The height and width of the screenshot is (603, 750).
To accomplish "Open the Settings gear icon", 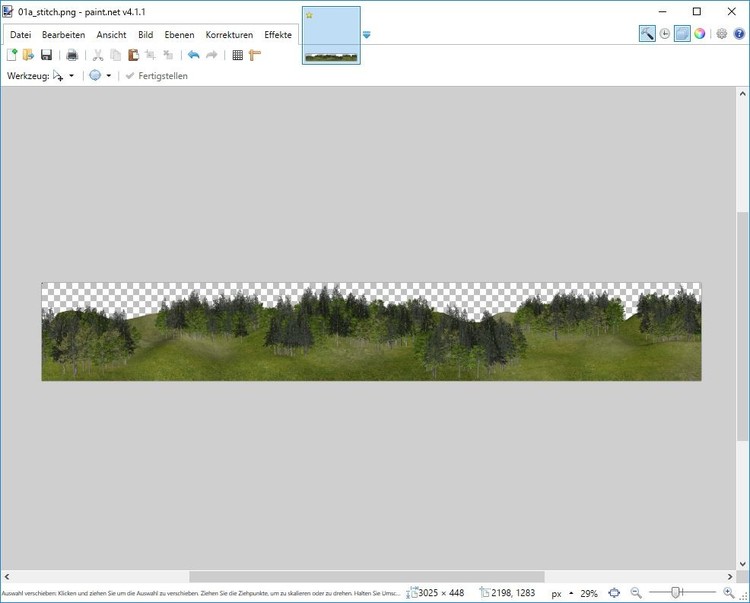I will [x=721, y=34].
